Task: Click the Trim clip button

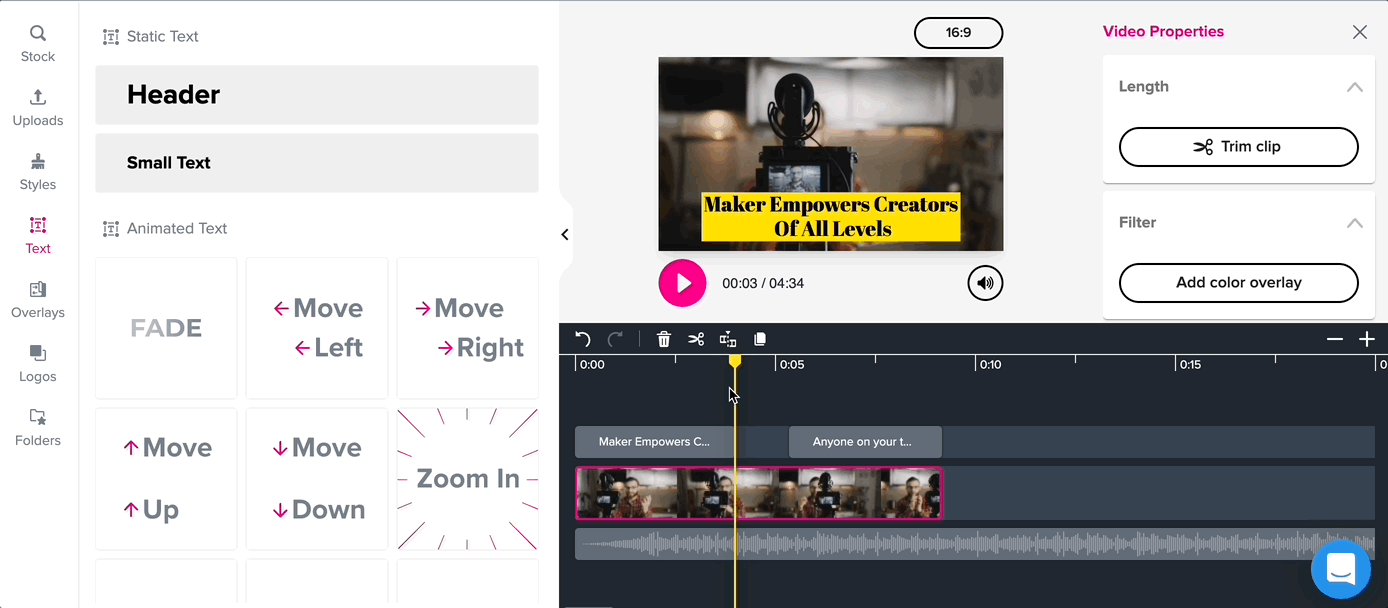Action: coord(1238,147)
